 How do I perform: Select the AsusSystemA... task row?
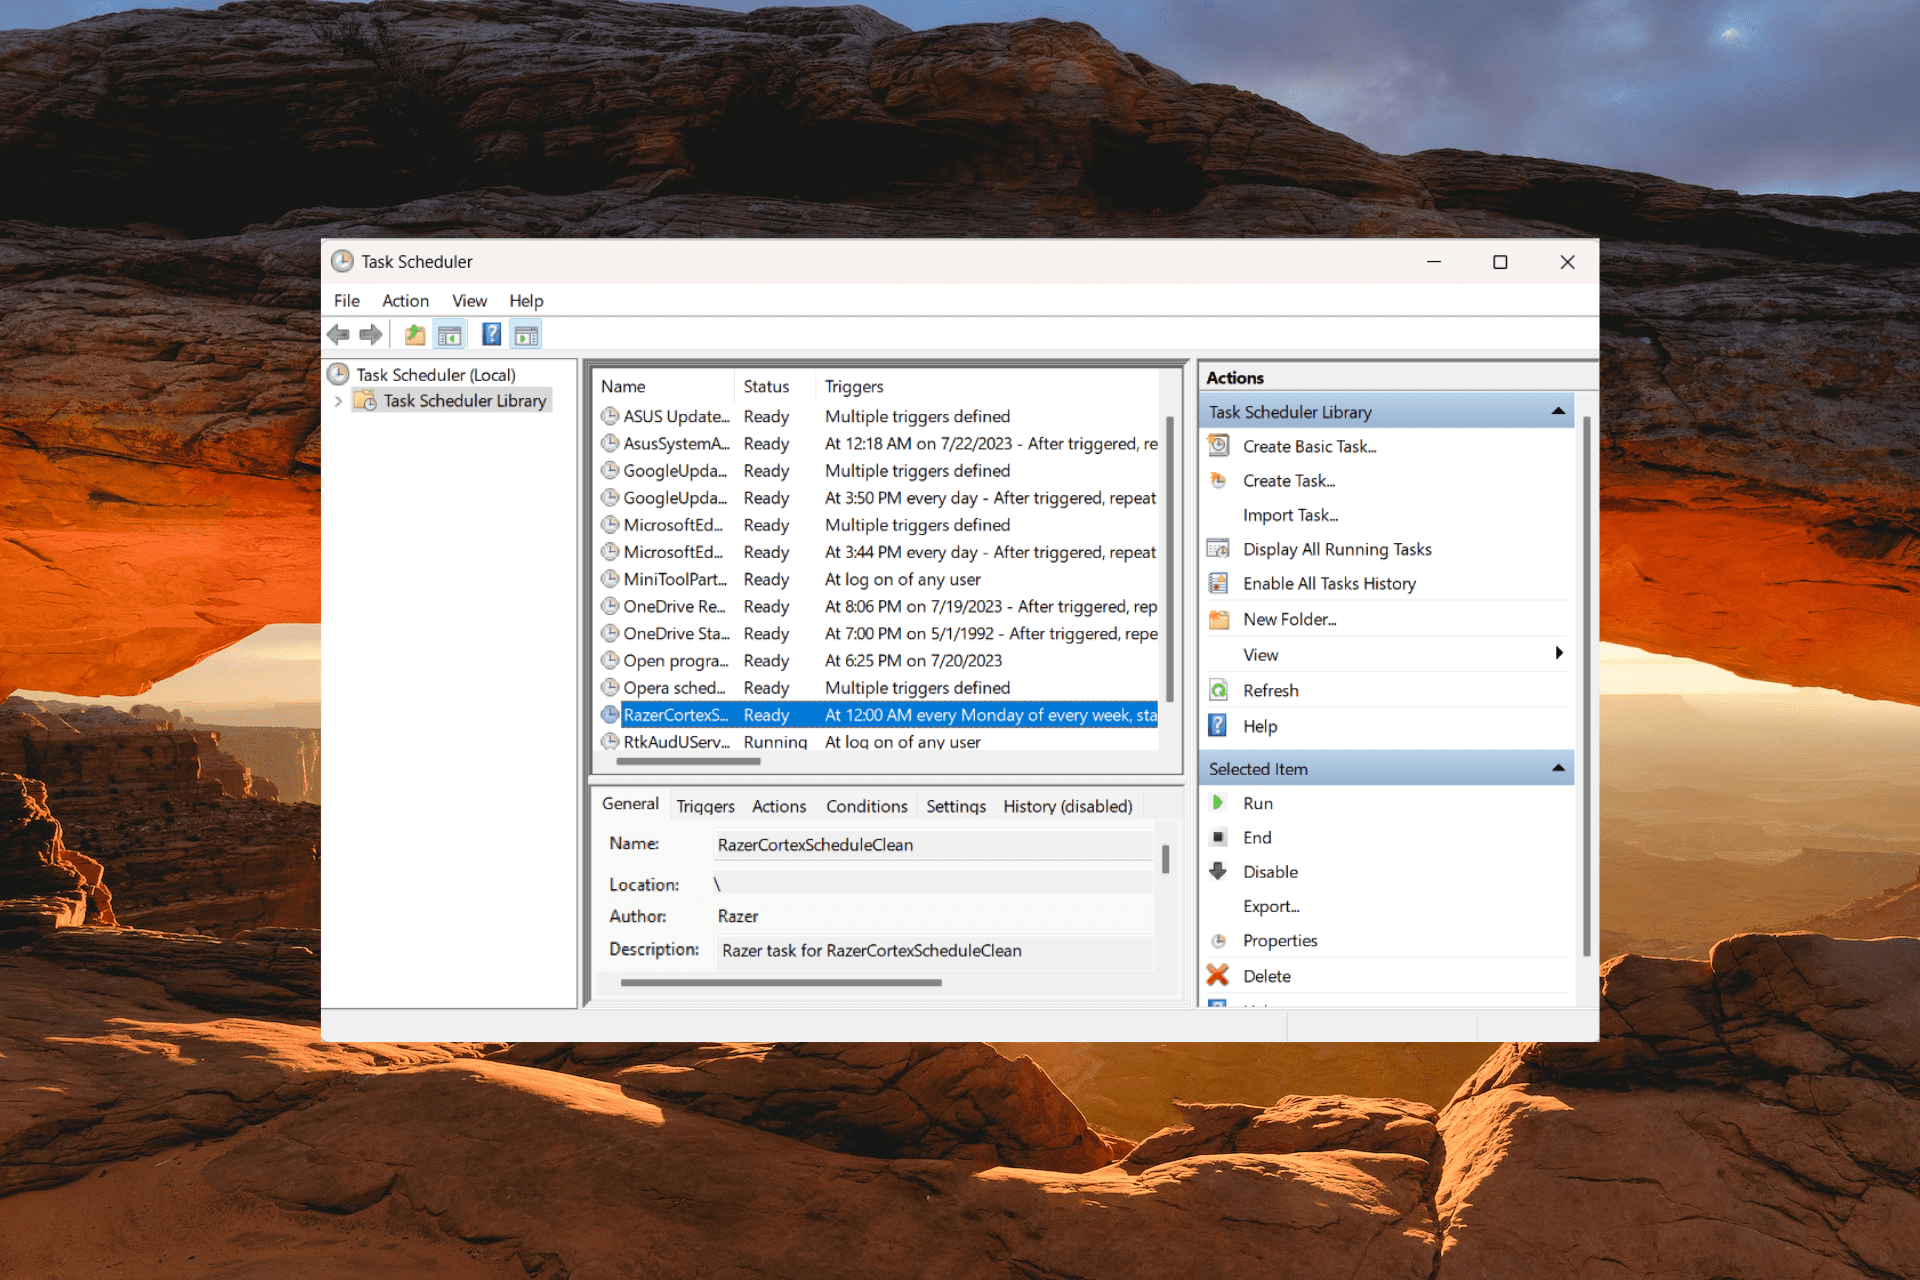[x=878, y=443]
